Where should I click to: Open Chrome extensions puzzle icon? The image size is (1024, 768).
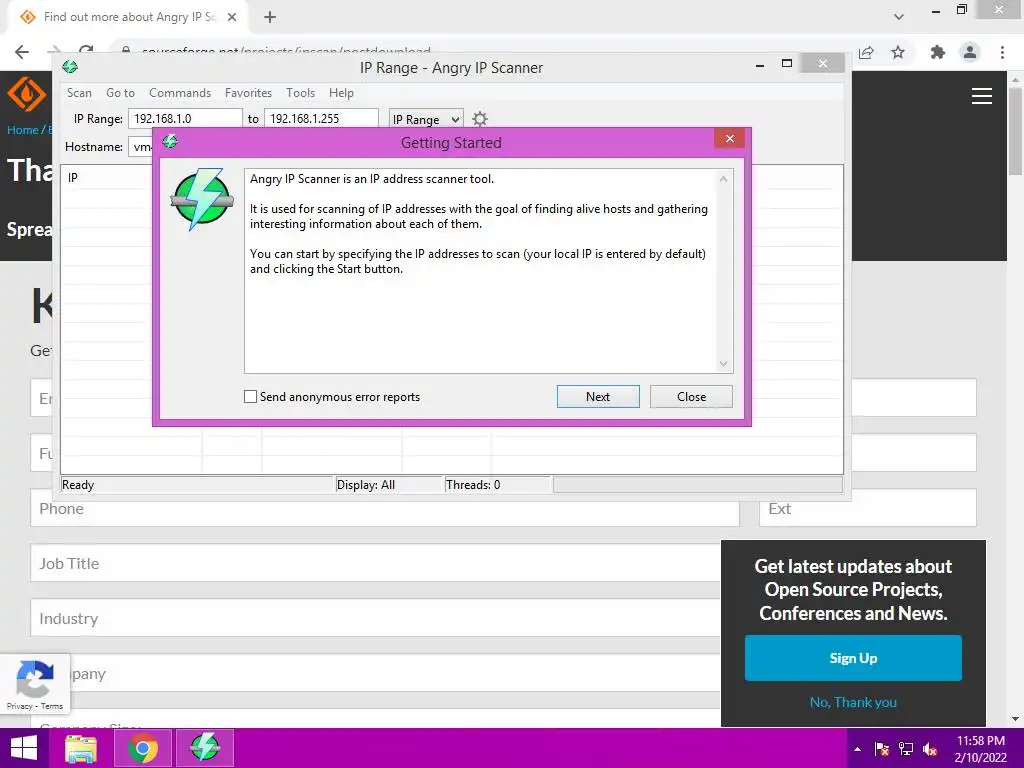coord(938,52)
